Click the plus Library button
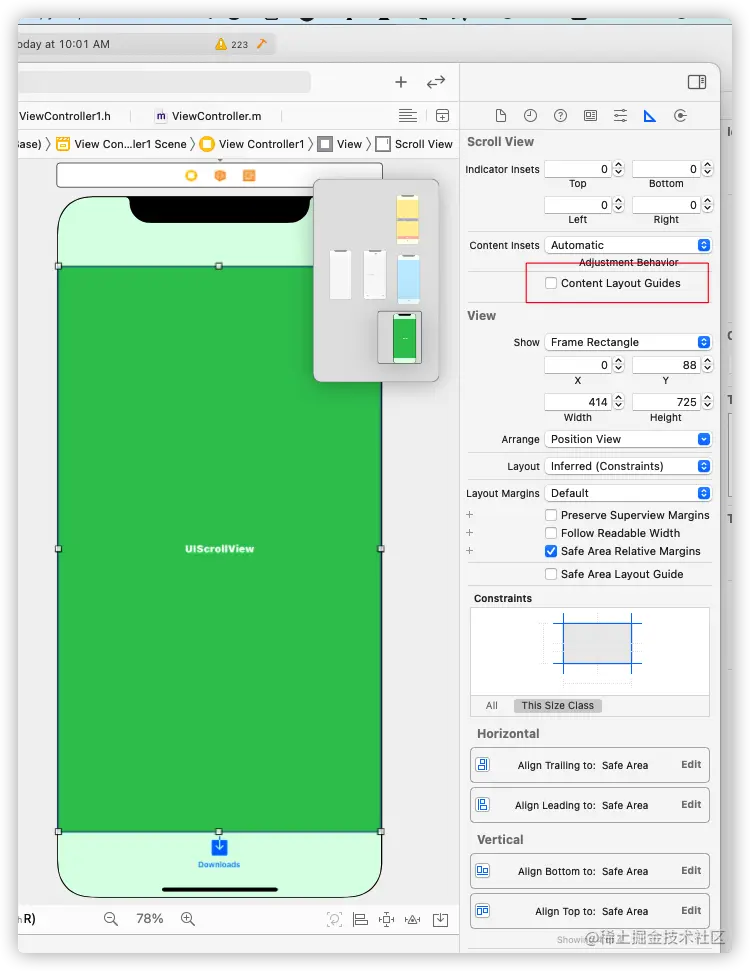This screenshot has width=750, height=971. coord(401,82)
